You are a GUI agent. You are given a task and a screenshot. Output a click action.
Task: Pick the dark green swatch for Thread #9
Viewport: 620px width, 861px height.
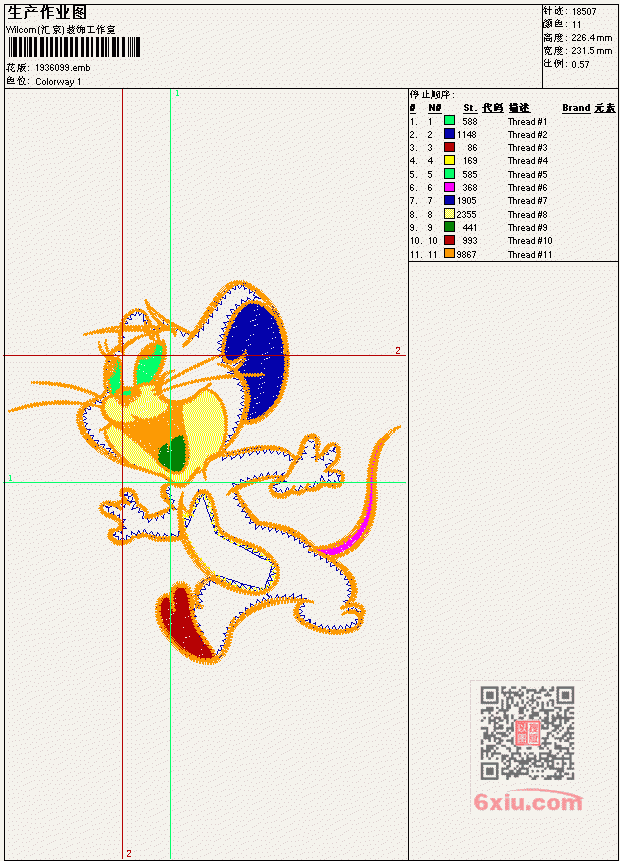(449, 227)
